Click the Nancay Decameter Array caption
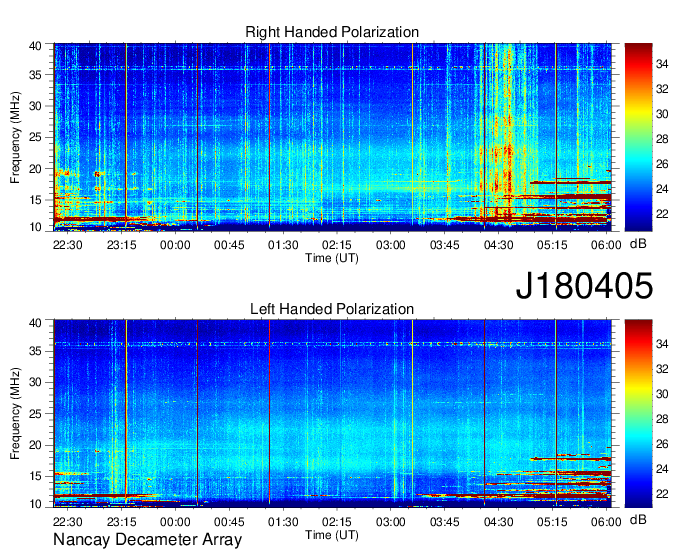The height and width of the screenshot is (552, 680). click(147, 540)
